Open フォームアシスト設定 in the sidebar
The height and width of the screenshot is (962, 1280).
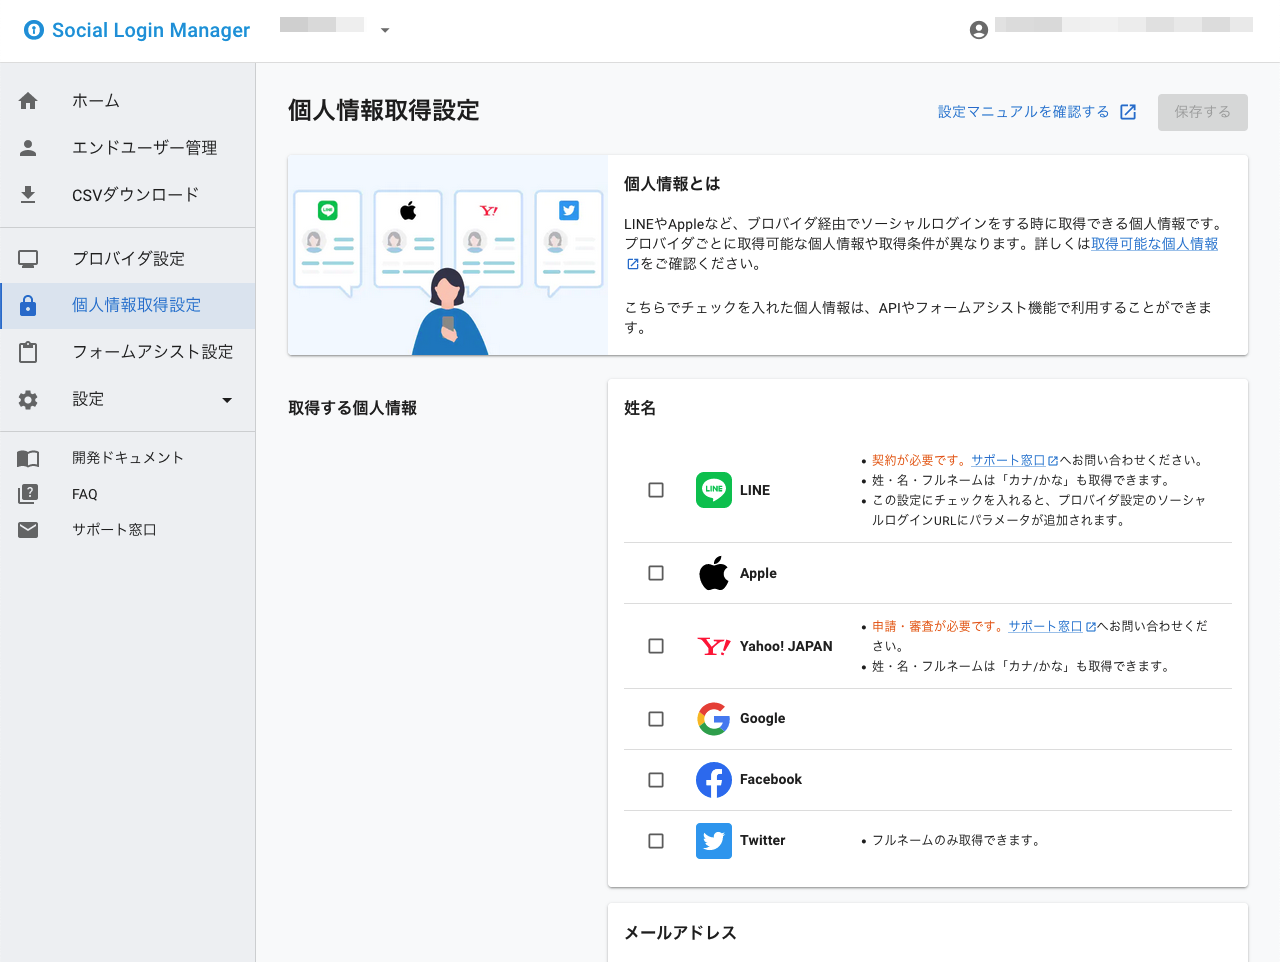(x=128, y=352)
